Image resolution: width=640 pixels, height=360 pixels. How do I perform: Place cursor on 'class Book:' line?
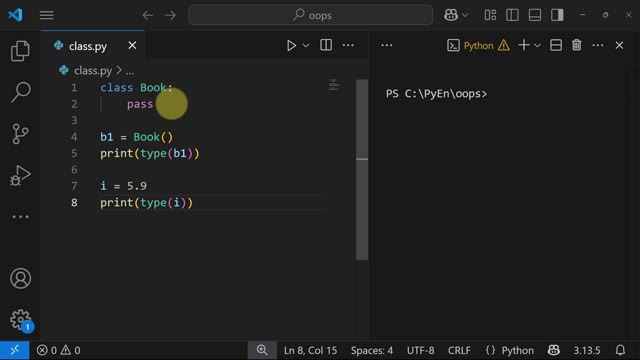pyautogui.click(x=136, y=88)
